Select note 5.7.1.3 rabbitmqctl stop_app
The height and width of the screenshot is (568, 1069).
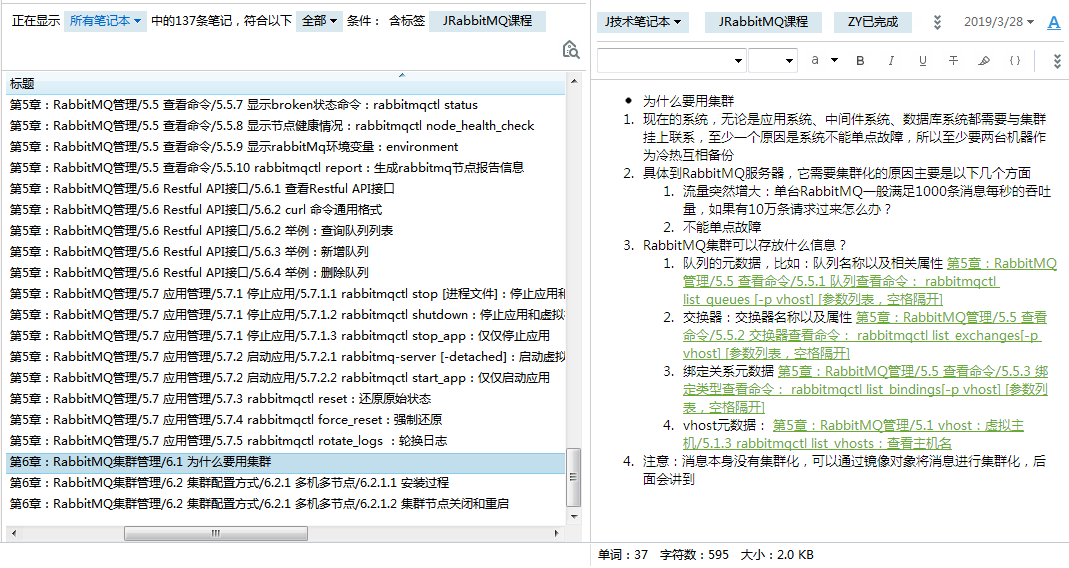point(286,336)
